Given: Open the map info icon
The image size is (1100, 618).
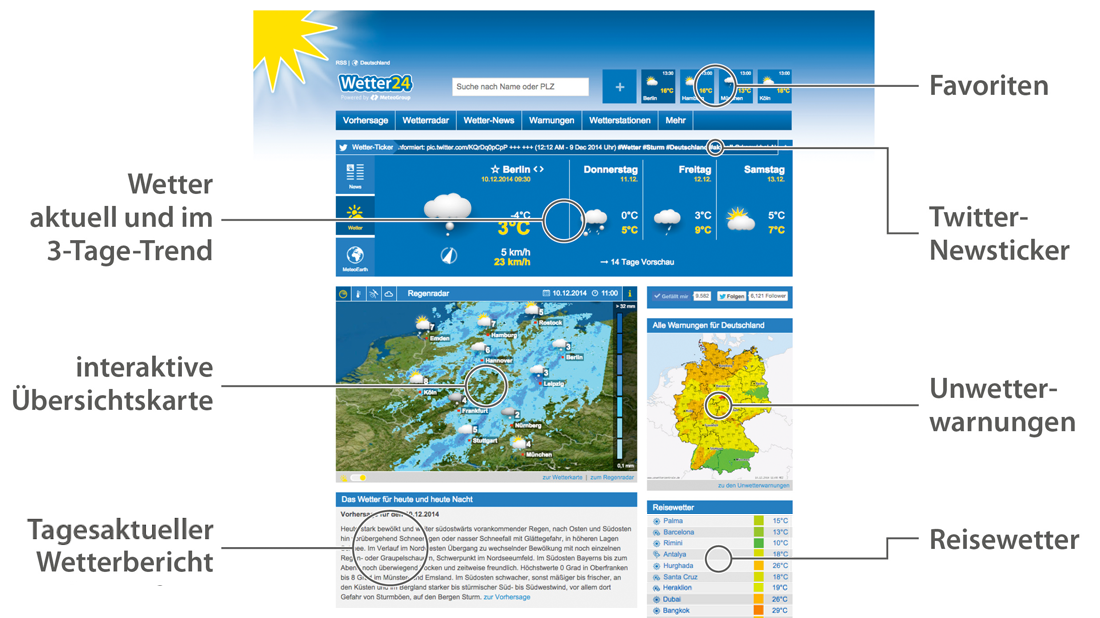Looking at the screenshot, I should [x=629, y=293].
